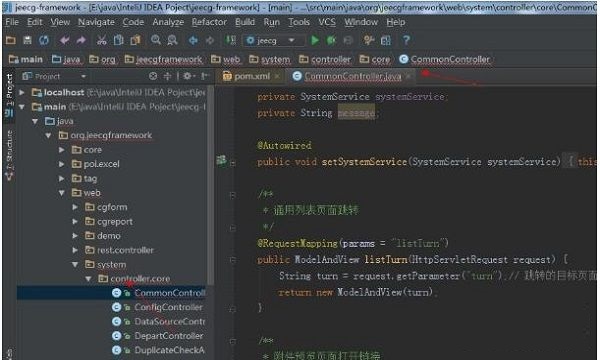The image size is (600, 360).
Task: Open the Project Structure toolbar icon
Action: [x=385, y=40]
